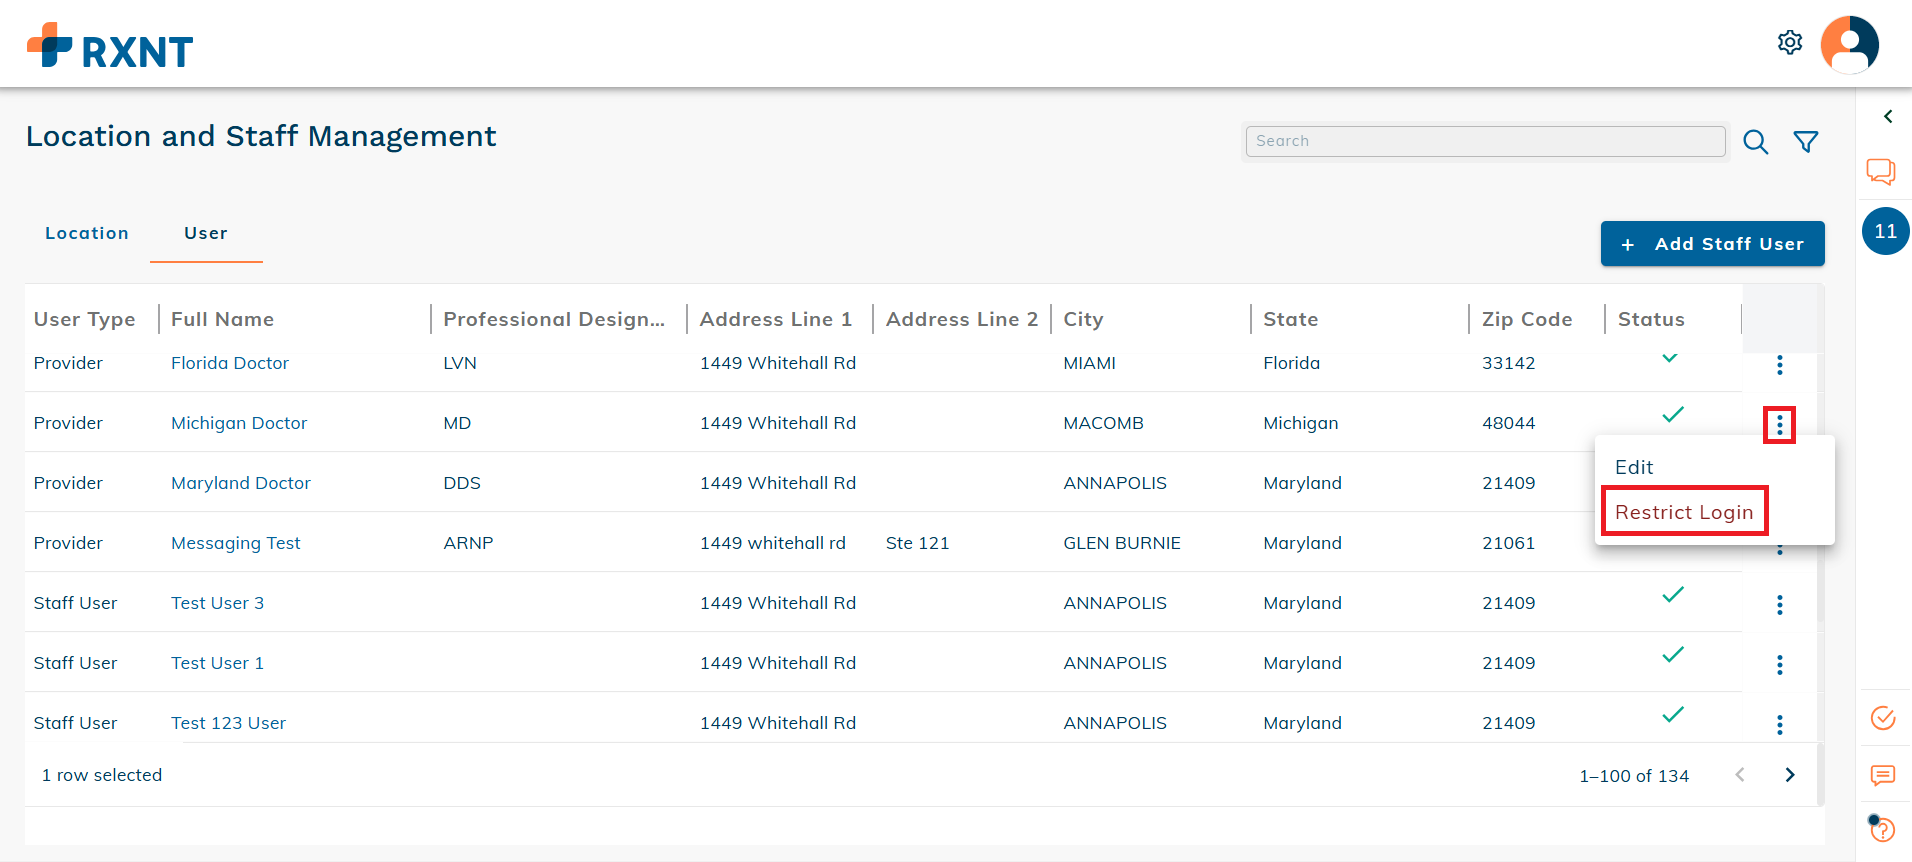Sort by City column header
Viewport: 1912px width, 862px height.
1083,319
